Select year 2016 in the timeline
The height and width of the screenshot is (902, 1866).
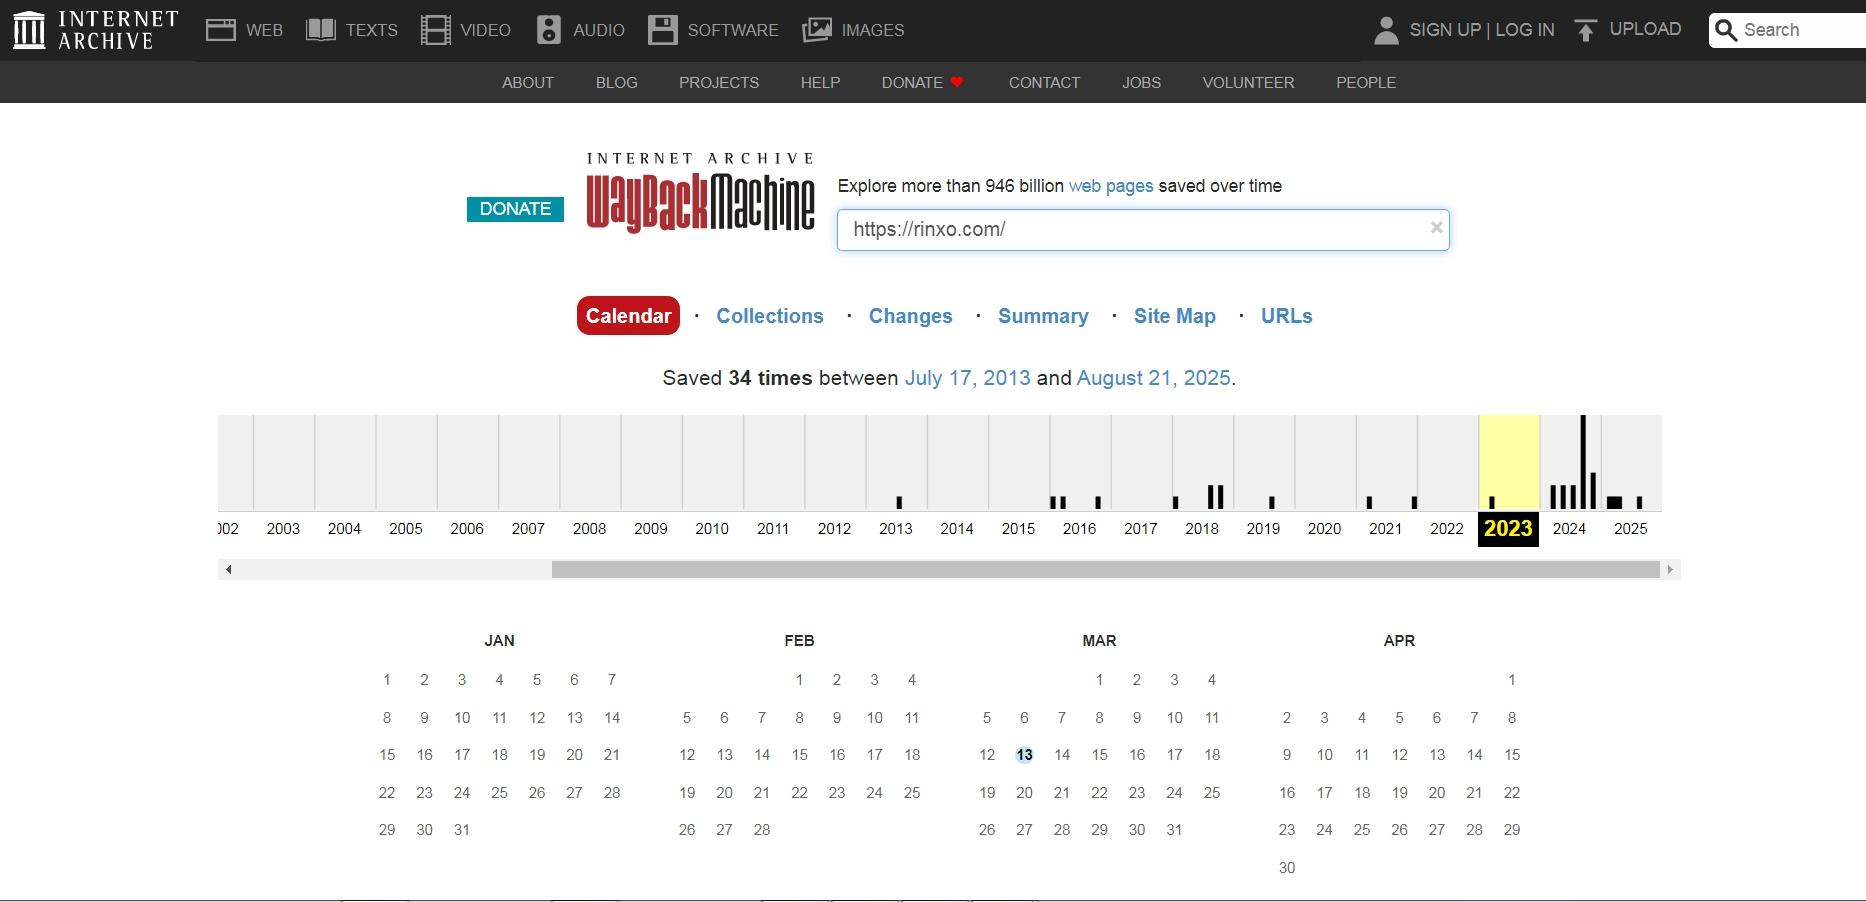click(x=1080, y=528)
